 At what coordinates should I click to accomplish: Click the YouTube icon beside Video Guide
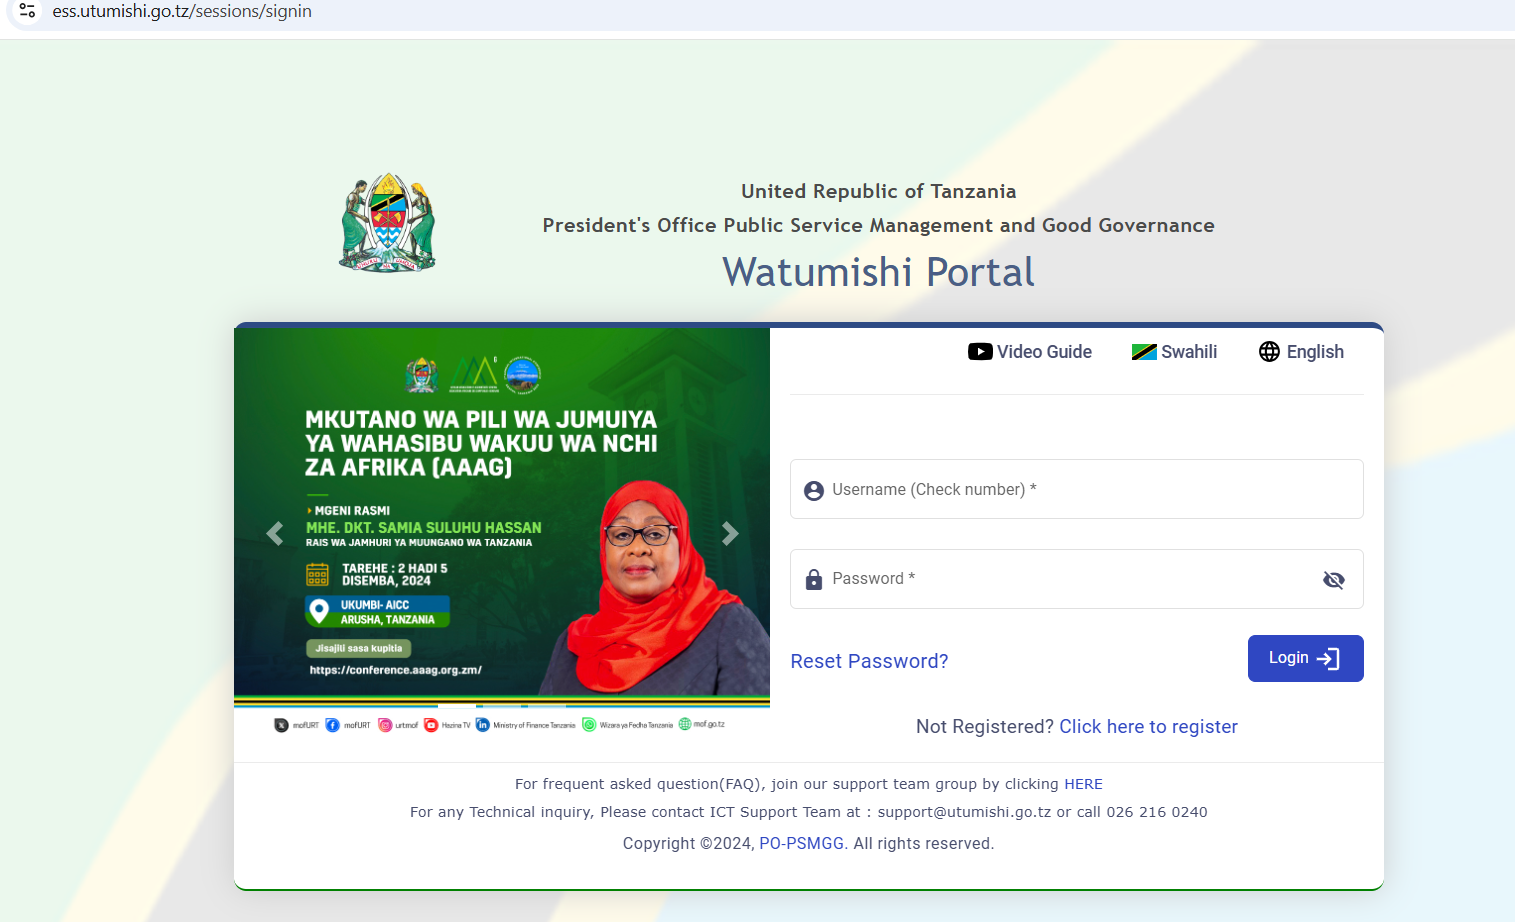pos(980,352)
